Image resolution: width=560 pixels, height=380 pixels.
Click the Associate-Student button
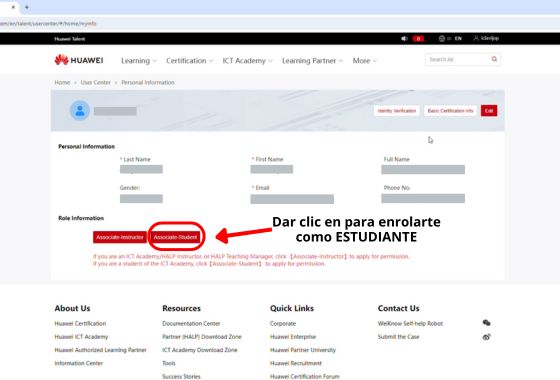pos(175,237)
